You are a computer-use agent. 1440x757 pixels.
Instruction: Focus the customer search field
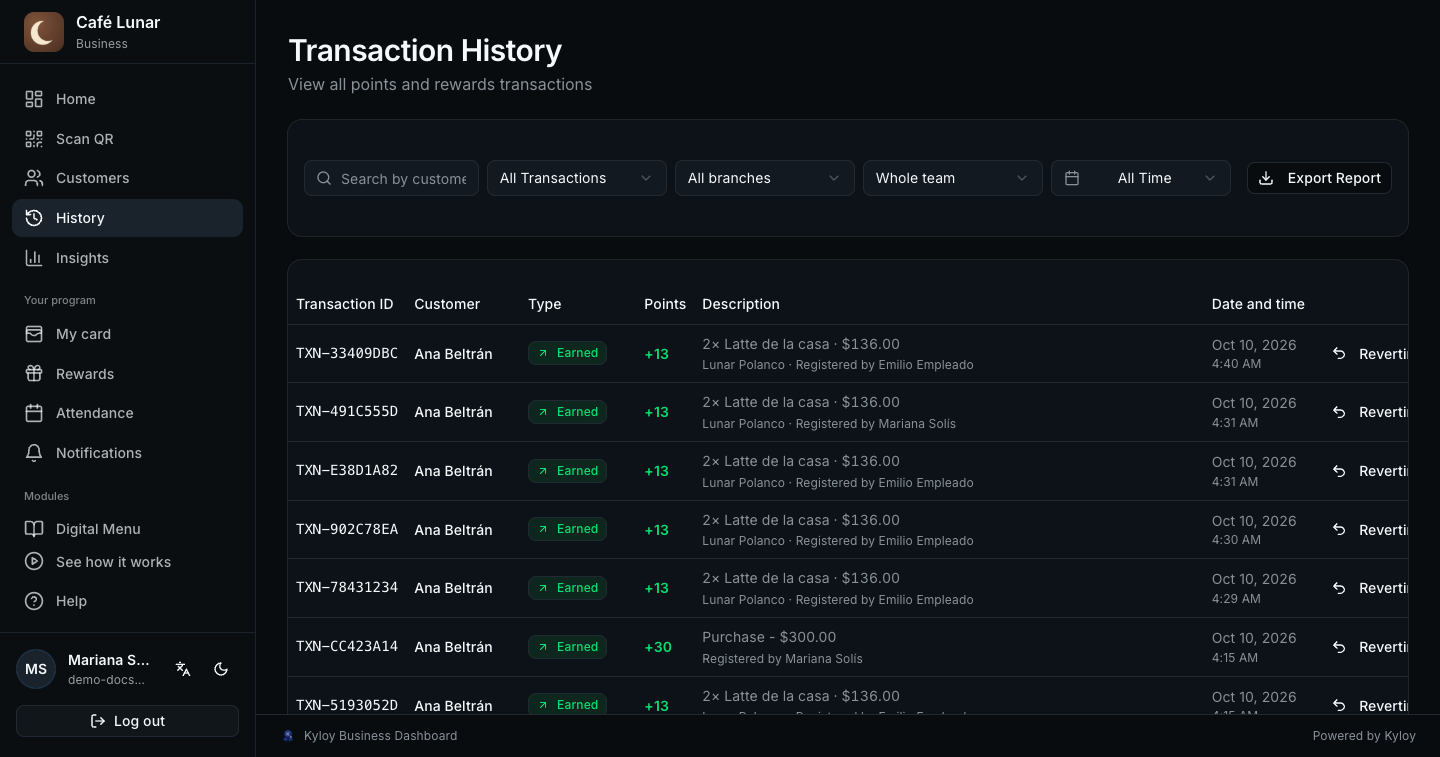pyautogui.click(x=391, y=178)
